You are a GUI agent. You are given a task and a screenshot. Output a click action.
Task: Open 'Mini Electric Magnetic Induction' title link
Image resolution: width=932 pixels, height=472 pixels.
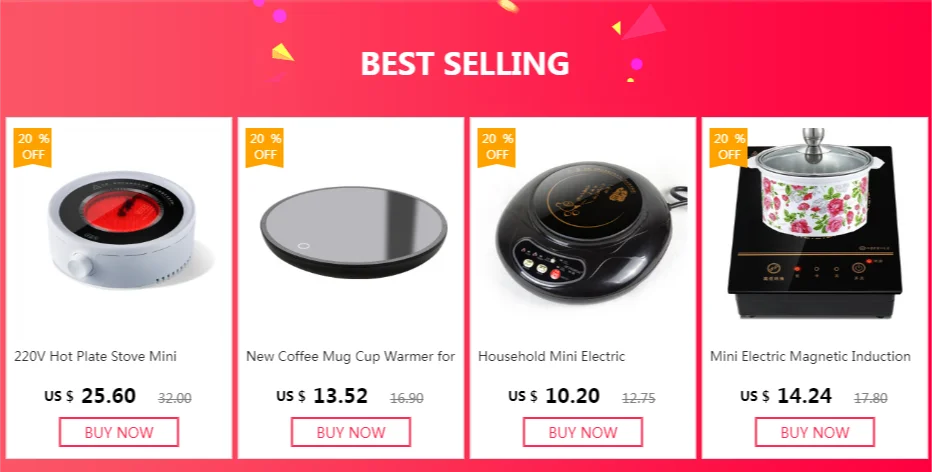810,357
